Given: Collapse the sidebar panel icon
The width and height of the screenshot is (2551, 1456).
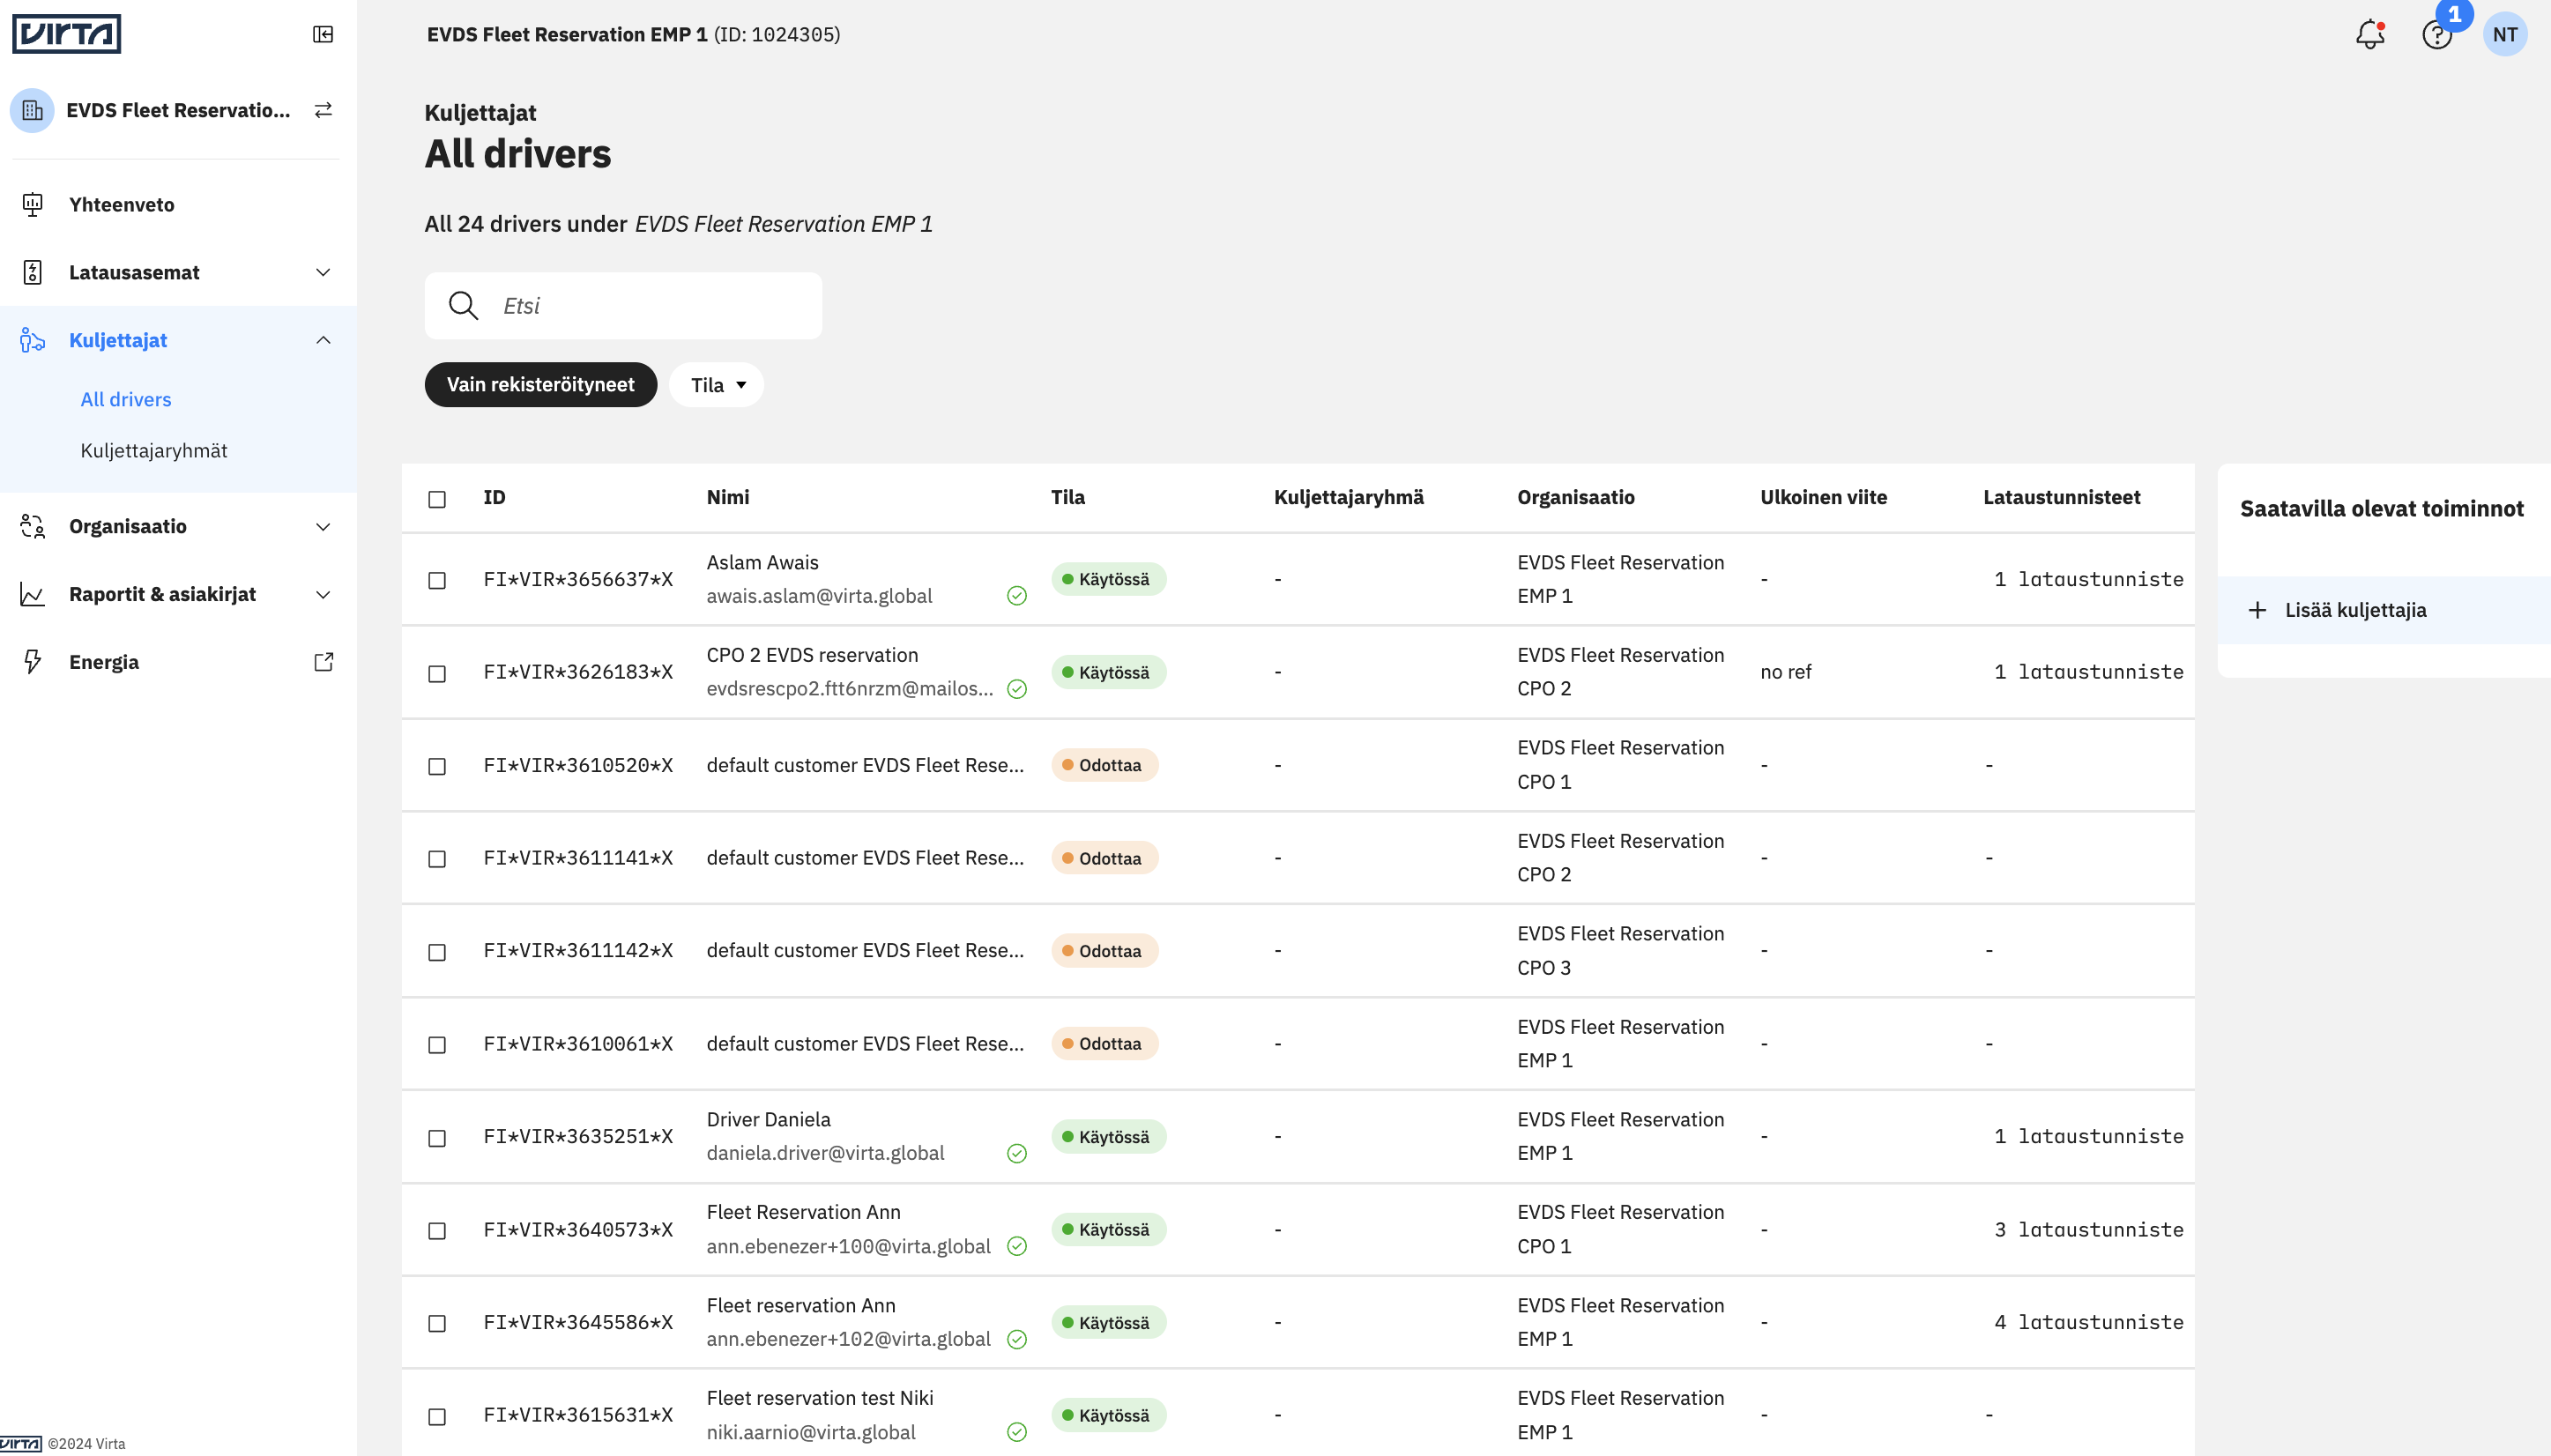Looking at the screenshot, I should [323, 35].
